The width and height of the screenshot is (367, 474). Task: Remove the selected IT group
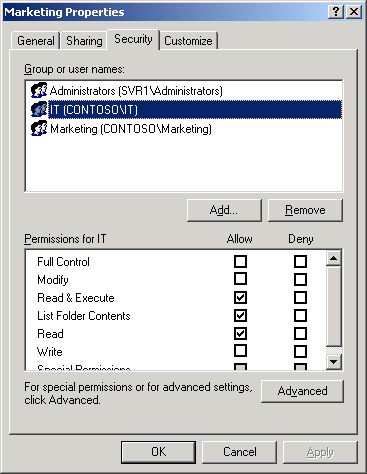point(305,210)
